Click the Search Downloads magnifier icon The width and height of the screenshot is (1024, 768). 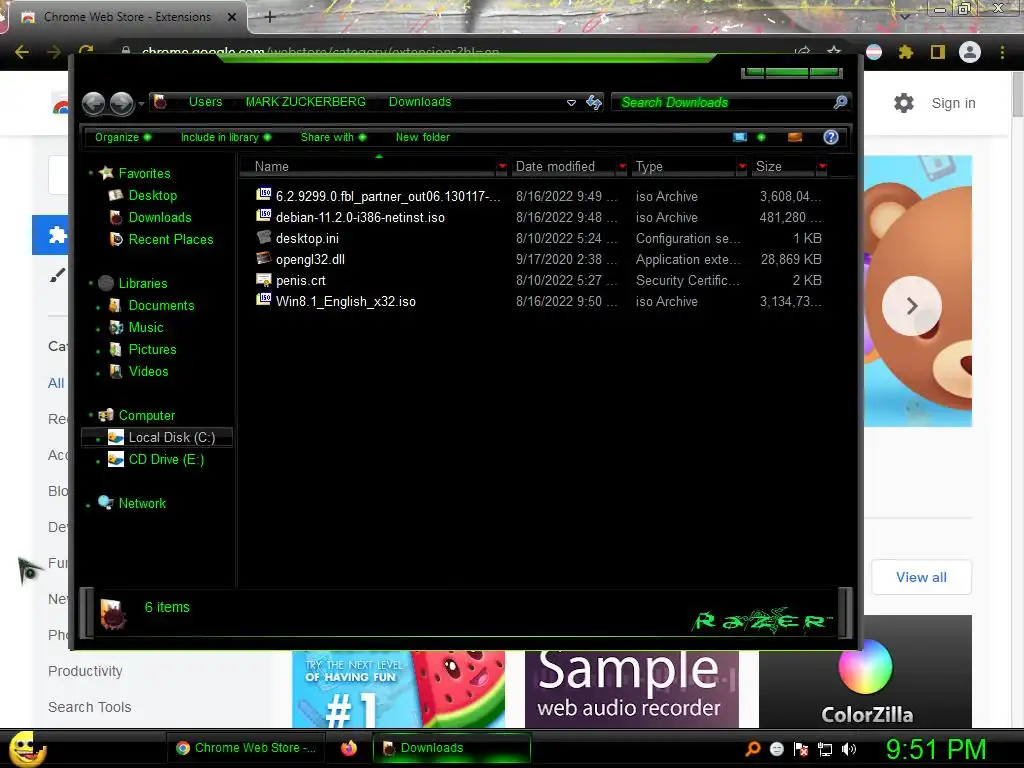[x=840, y=102]
